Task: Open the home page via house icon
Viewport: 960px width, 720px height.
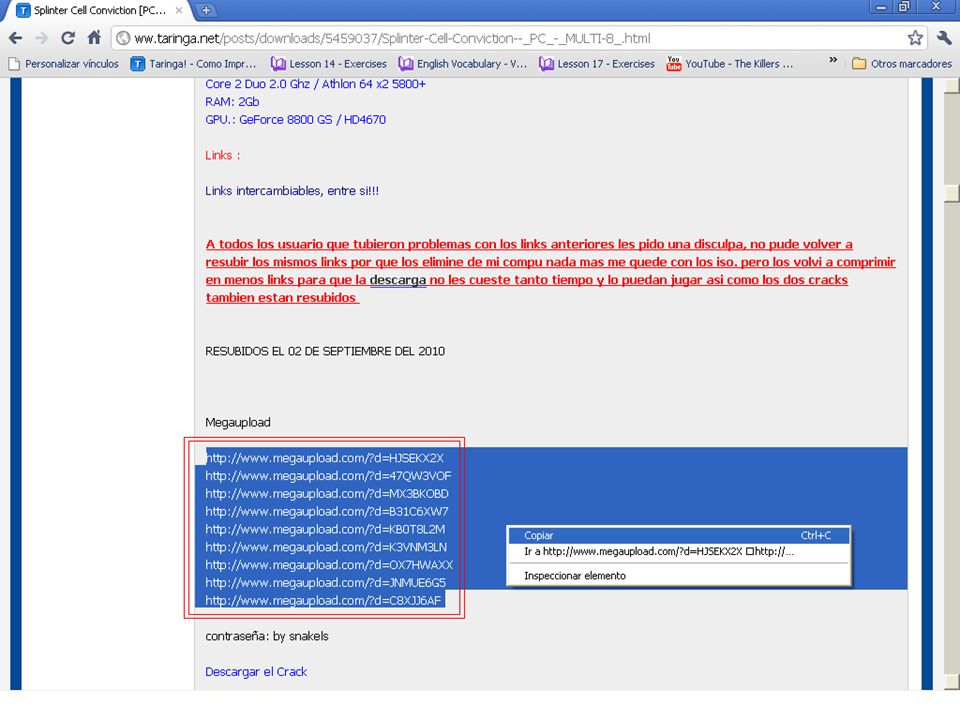Action: (94, 38)
